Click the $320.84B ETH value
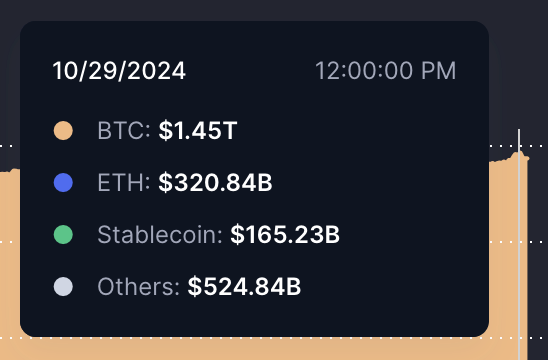The height and width of the screenshot is (360, 548). click(215, 182)
